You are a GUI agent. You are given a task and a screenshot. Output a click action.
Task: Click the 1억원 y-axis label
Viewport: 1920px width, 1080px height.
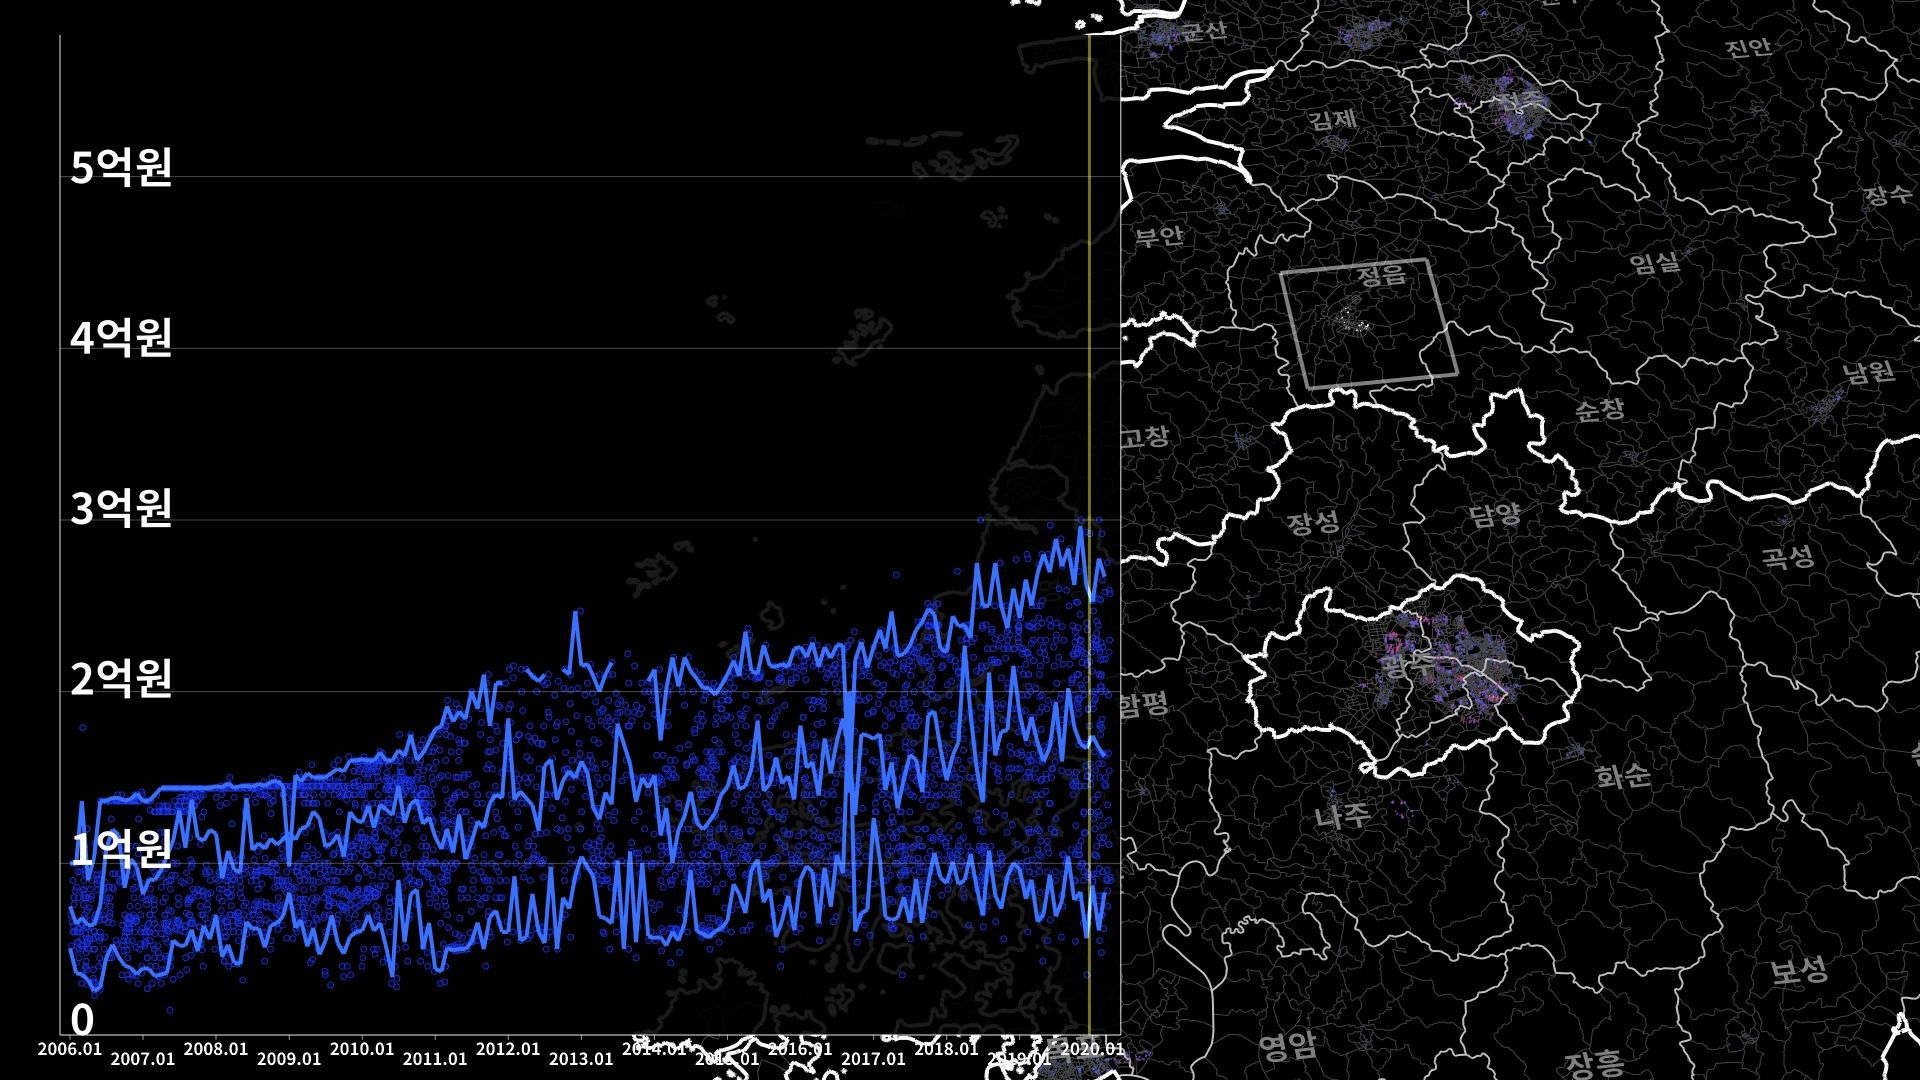click(121, 849)
